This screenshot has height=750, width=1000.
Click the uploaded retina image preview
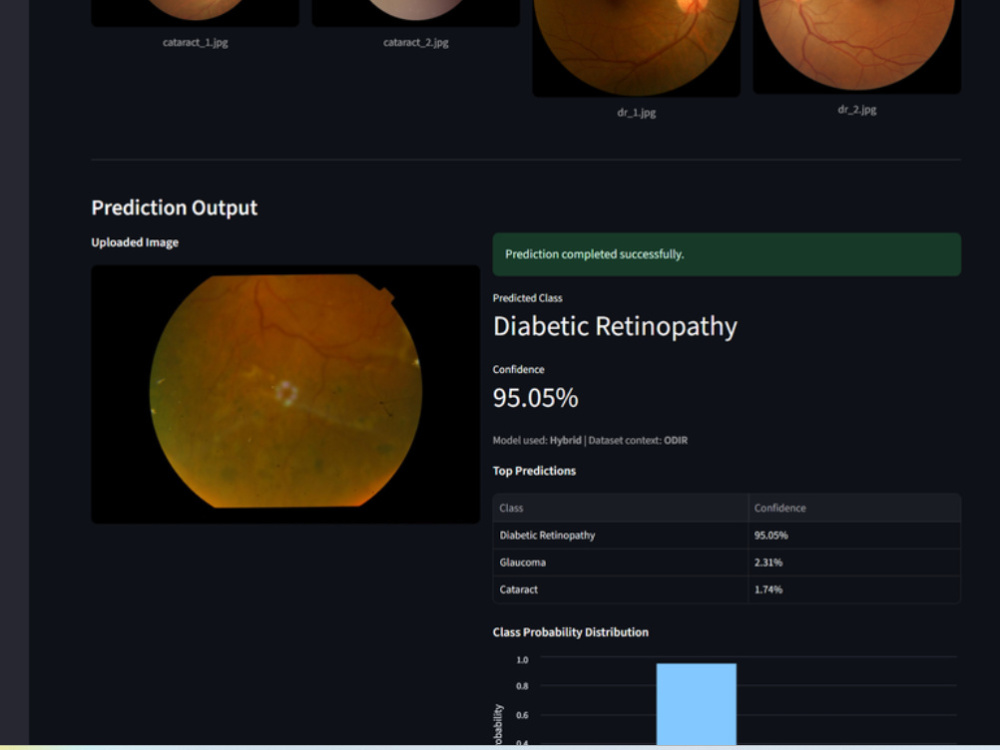coord(286,394)
